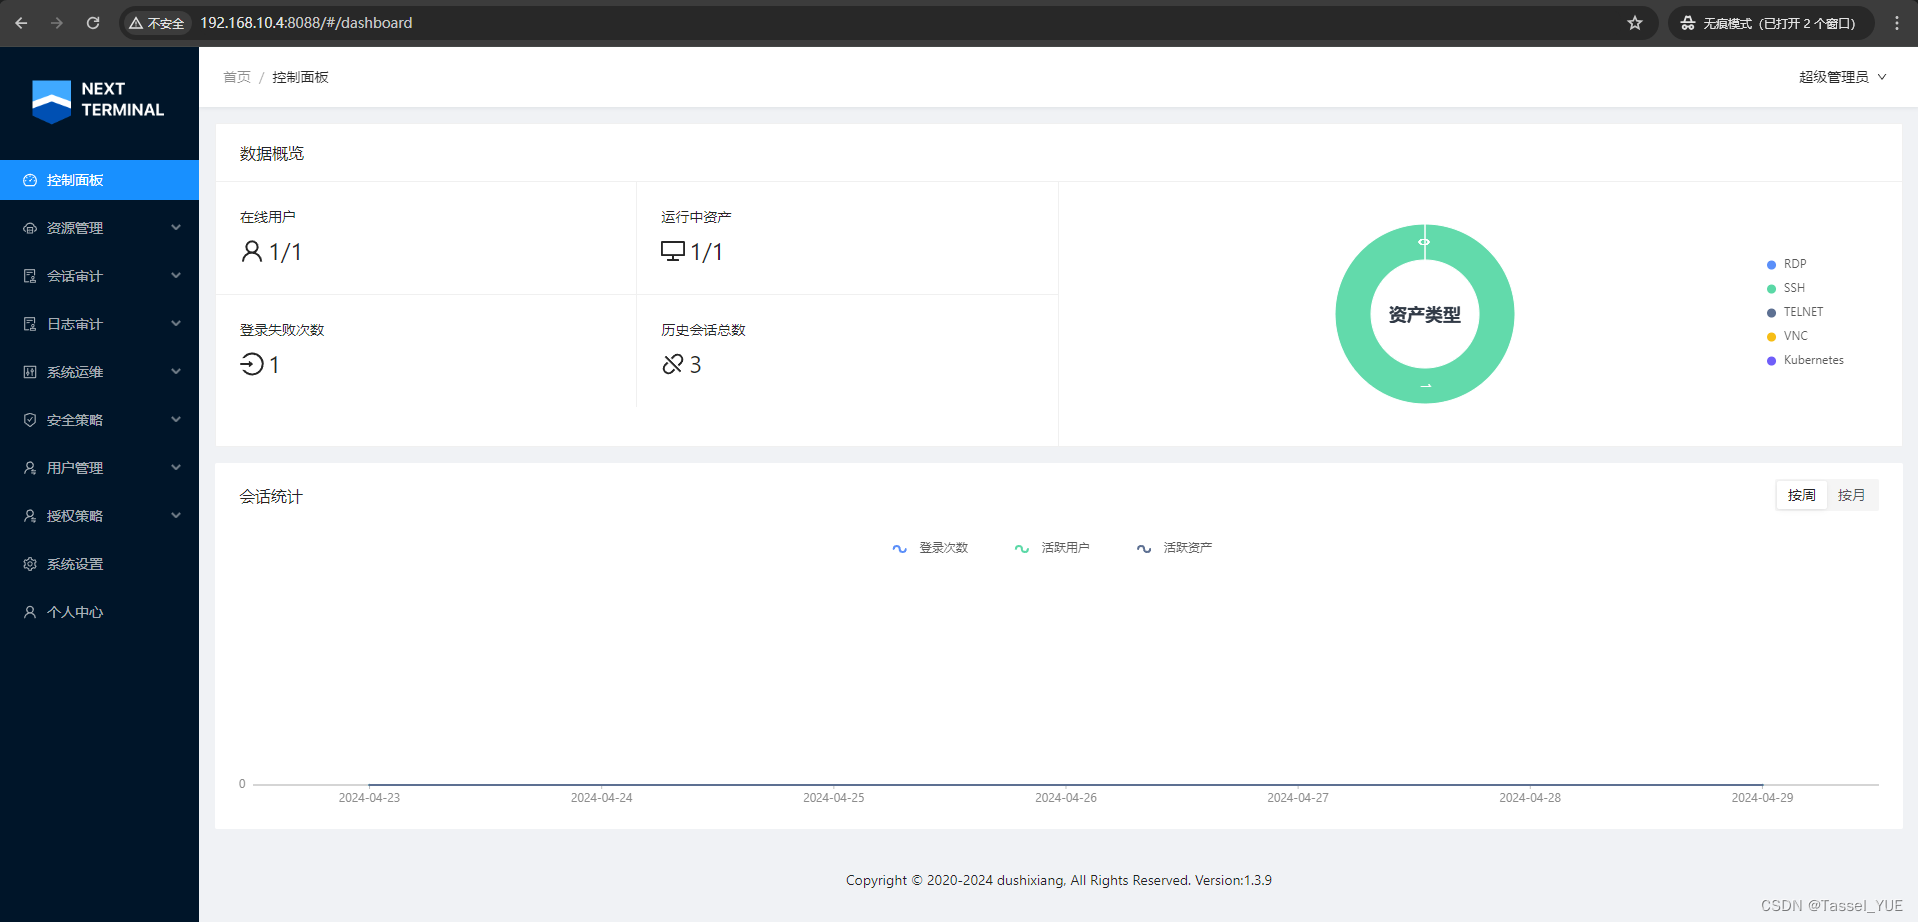1918x922 pixels.
Task: Open the 资源管理 sidebar section
Action: (74, 228)
